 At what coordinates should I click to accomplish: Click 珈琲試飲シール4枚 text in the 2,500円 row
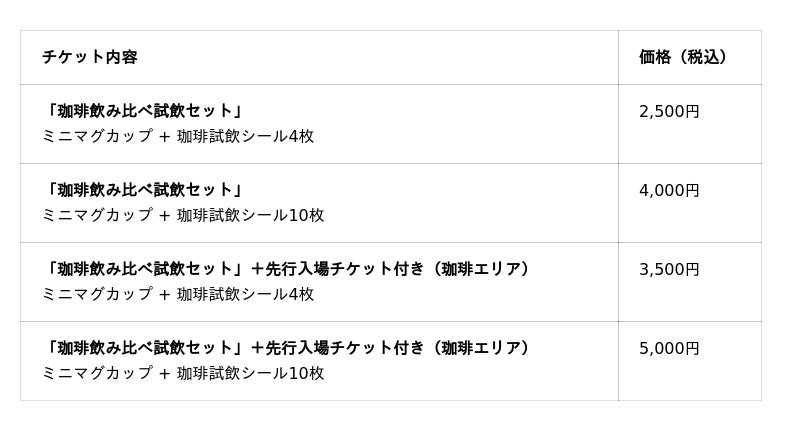coord(245,136)
